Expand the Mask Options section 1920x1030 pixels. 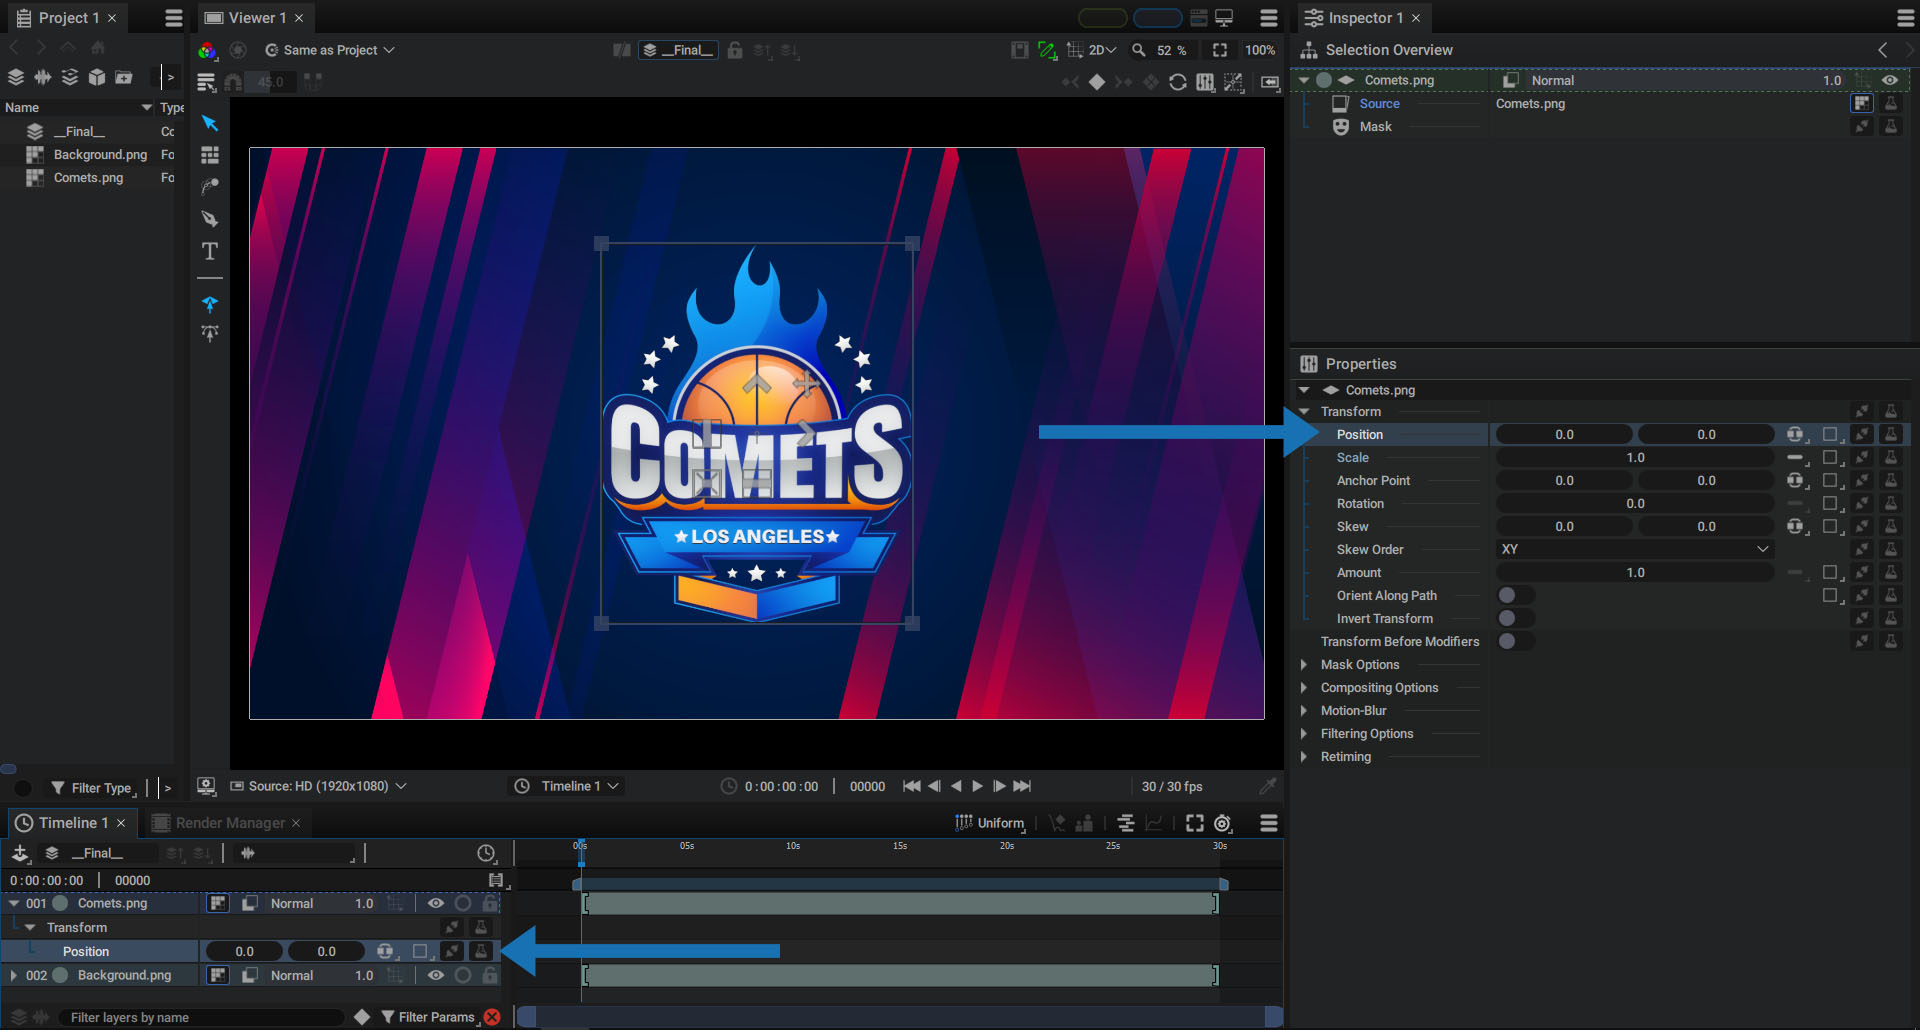(x=1303, y=664)
